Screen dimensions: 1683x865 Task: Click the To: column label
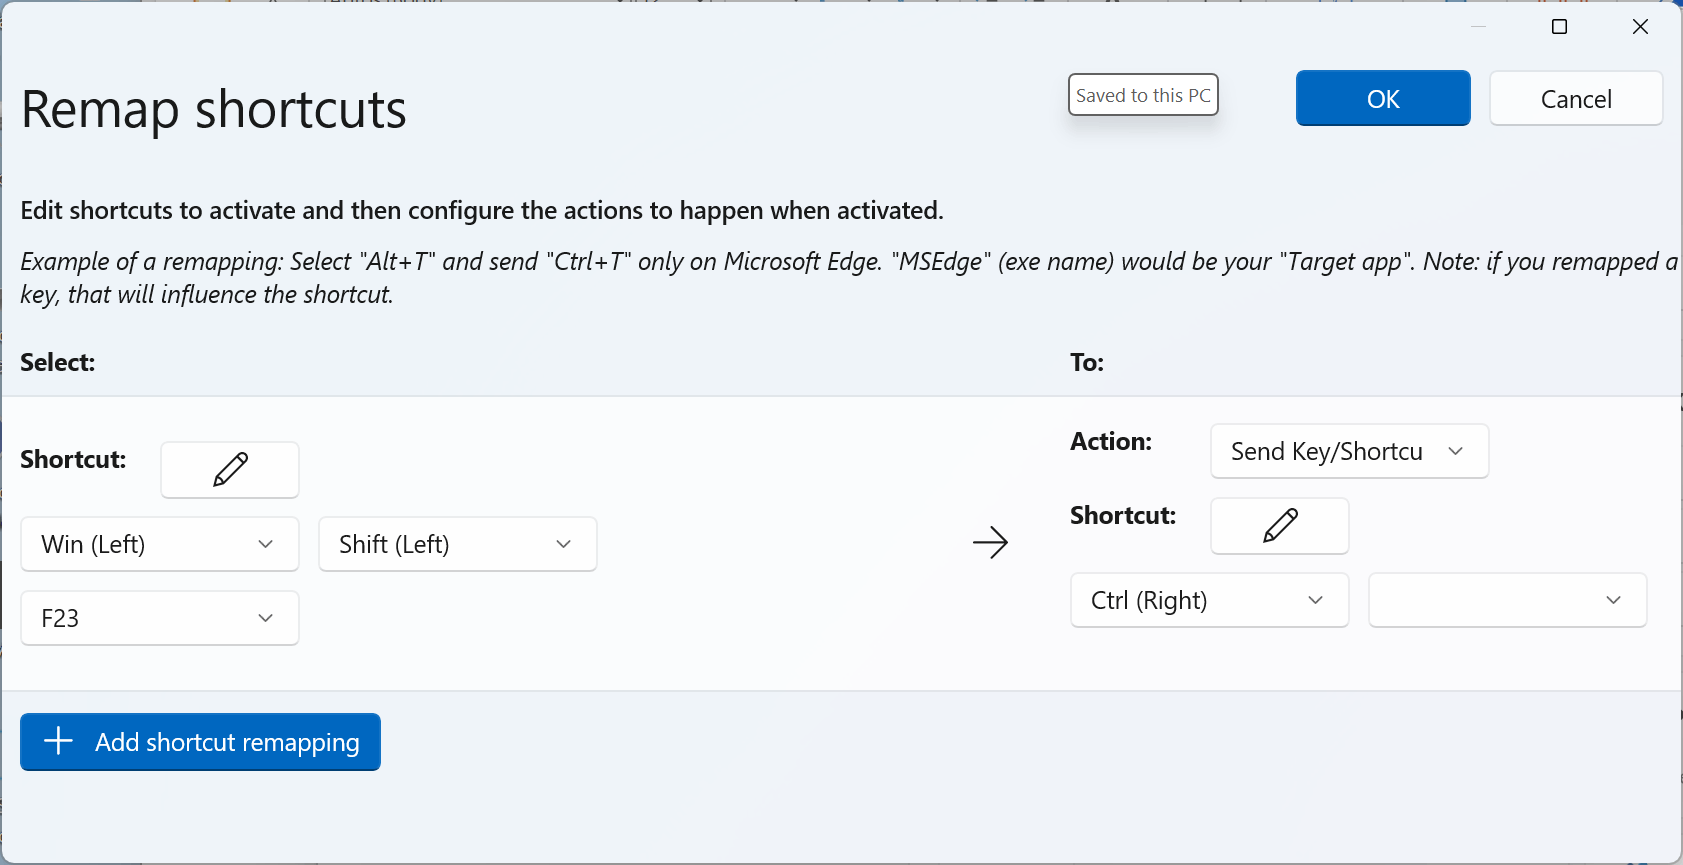click(x=1087, y=362)
